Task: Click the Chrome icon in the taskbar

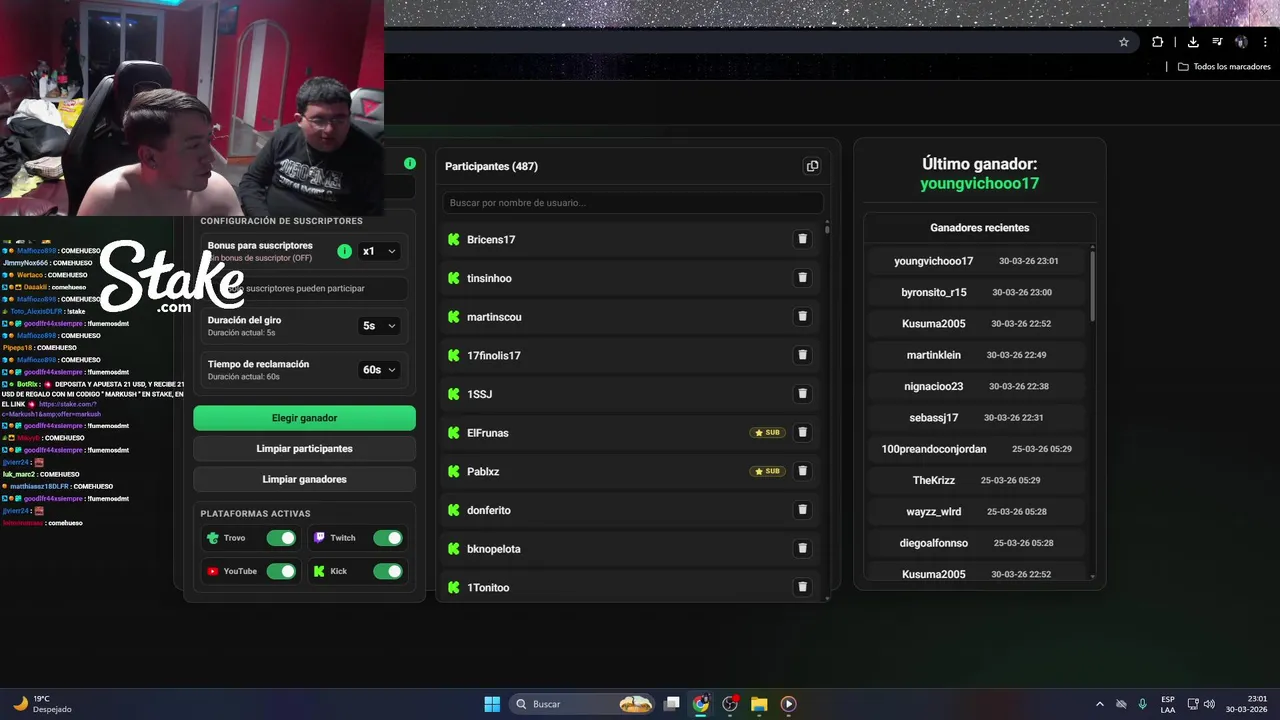Action: 701,704
